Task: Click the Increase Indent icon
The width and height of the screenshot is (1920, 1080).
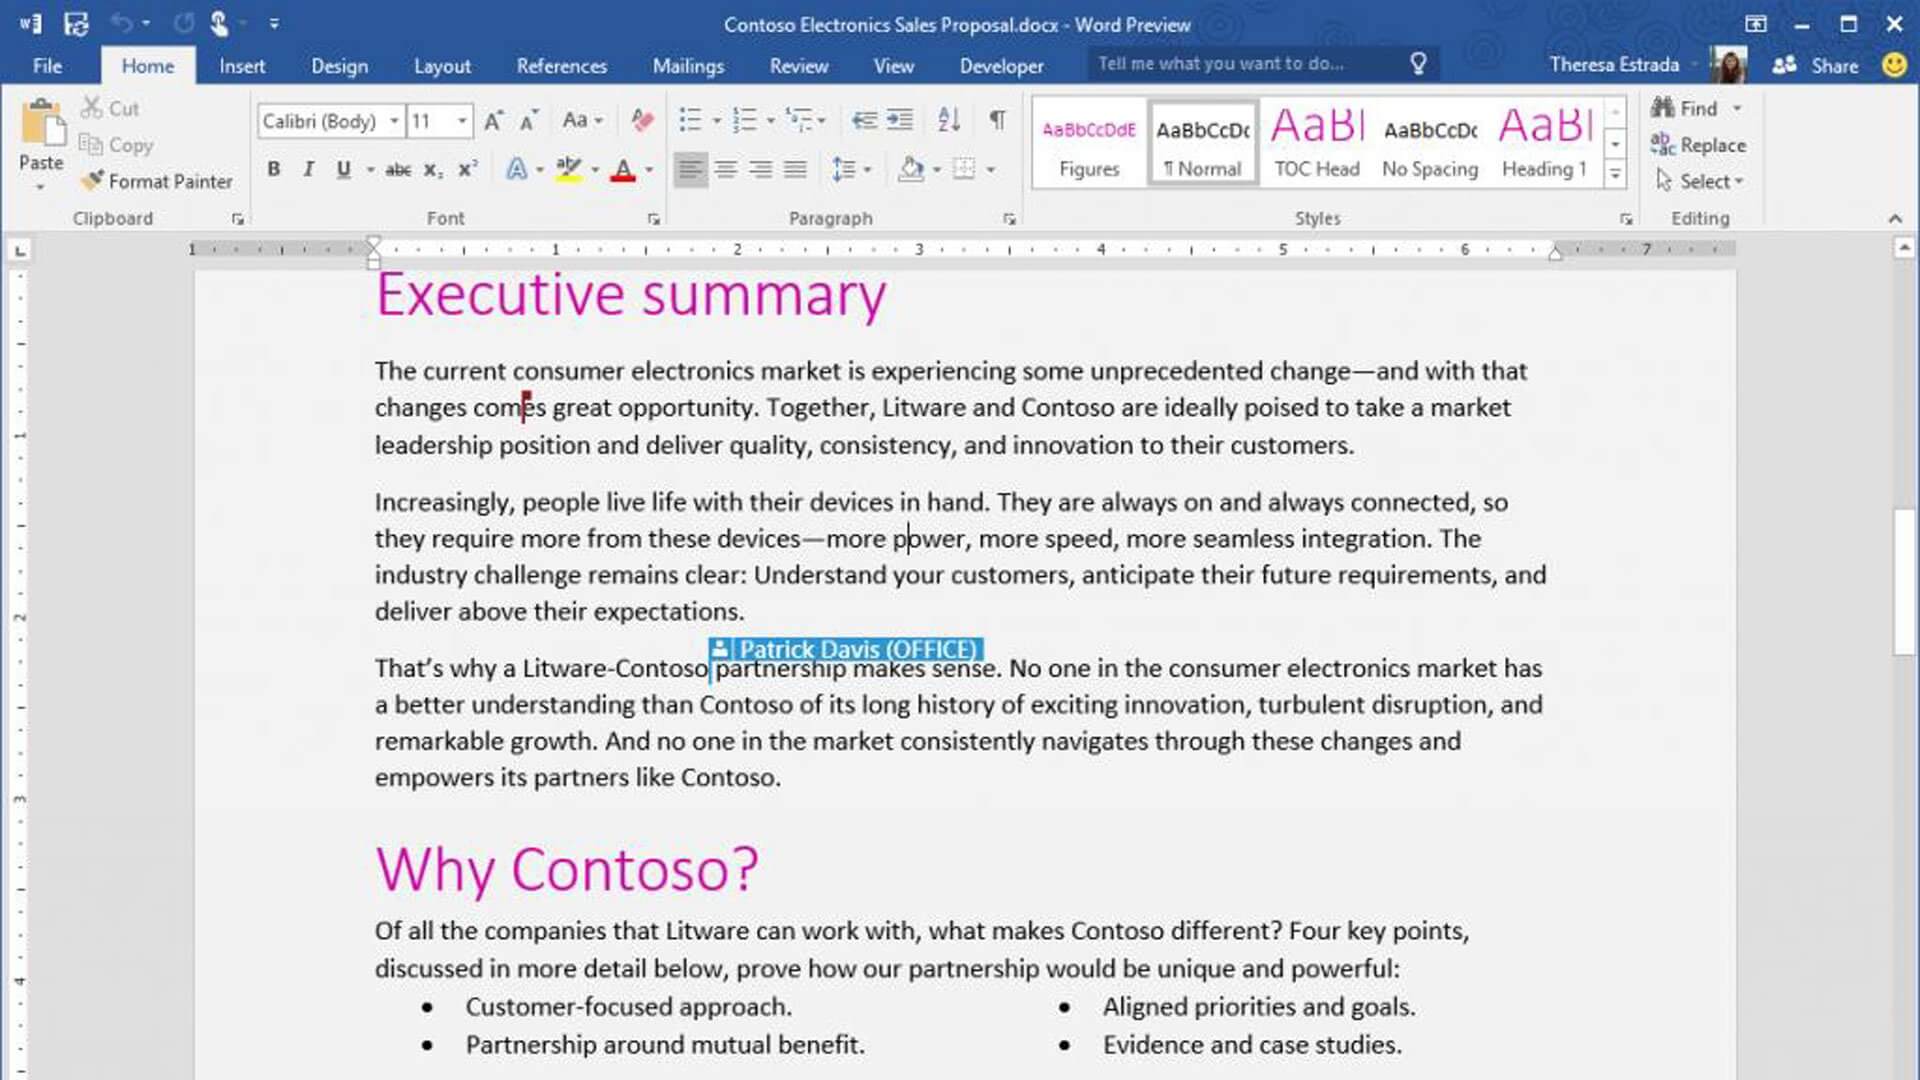Action: 900,121
